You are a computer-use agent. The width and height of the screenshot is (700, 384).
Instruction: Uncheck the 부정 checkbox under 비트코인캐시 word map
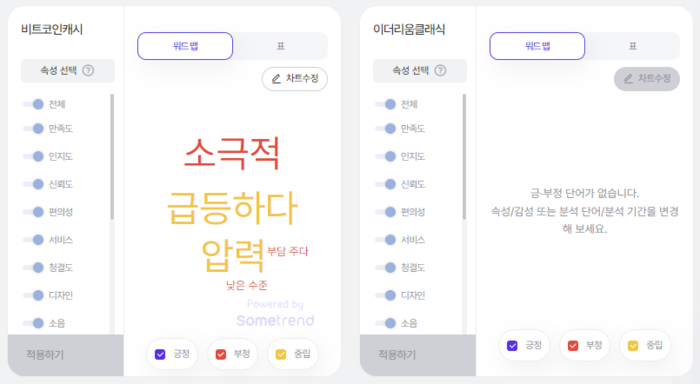pos(221,355)
